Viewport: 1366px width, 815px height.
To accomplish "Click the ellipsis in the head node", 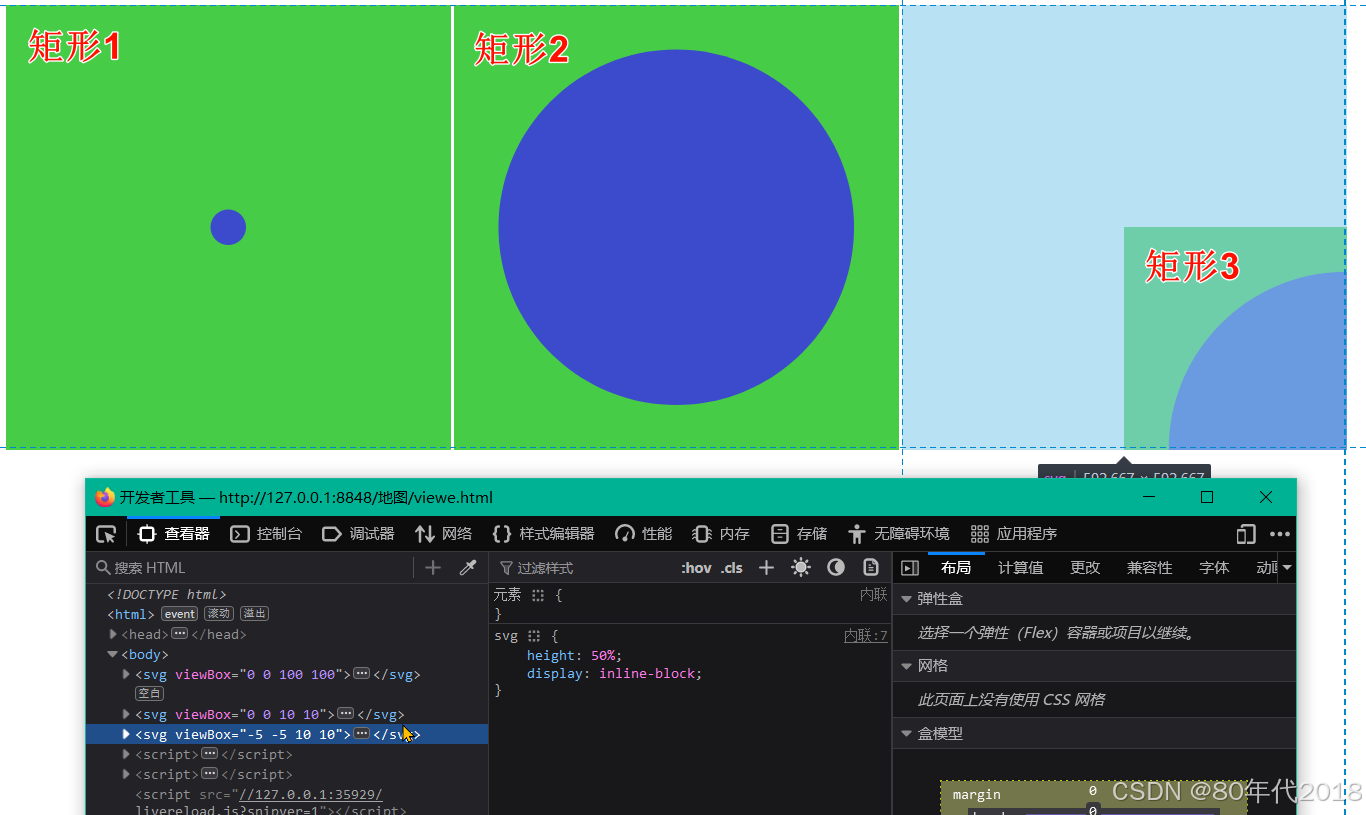I will point(179,634).
